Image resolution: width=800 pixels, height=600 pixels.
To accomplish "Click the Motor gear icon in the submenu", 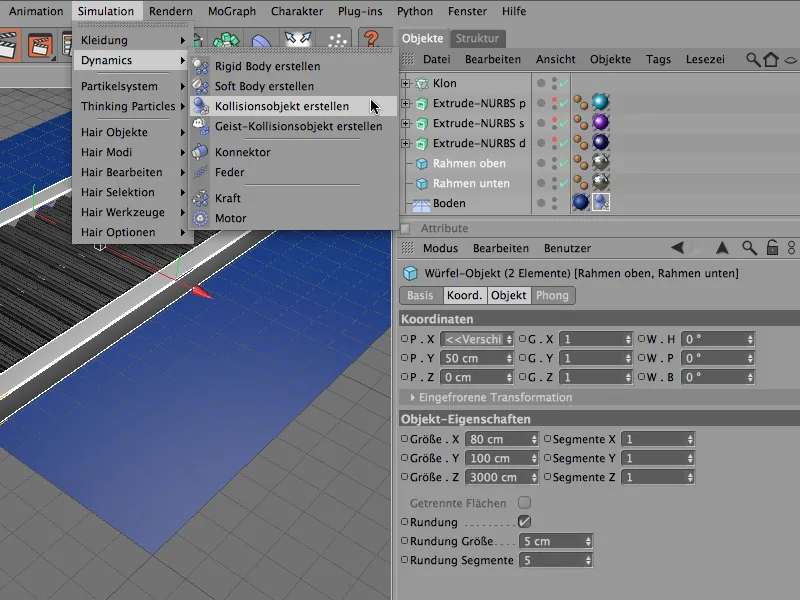I will [x=199, y=218].
